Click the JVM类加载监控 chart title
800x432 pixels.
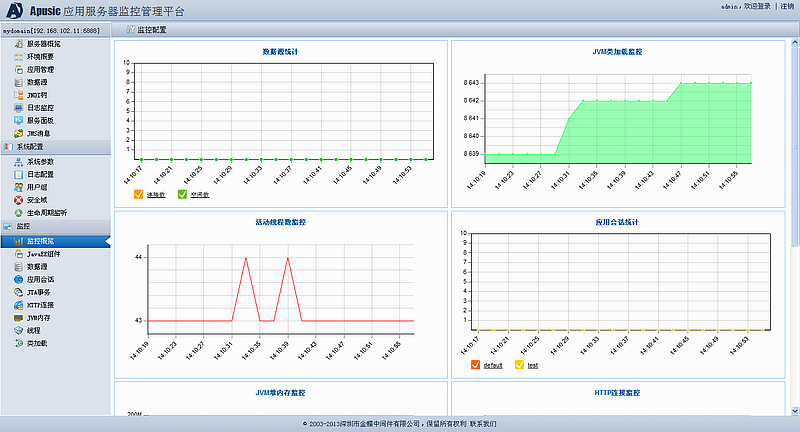pos(617,52)
